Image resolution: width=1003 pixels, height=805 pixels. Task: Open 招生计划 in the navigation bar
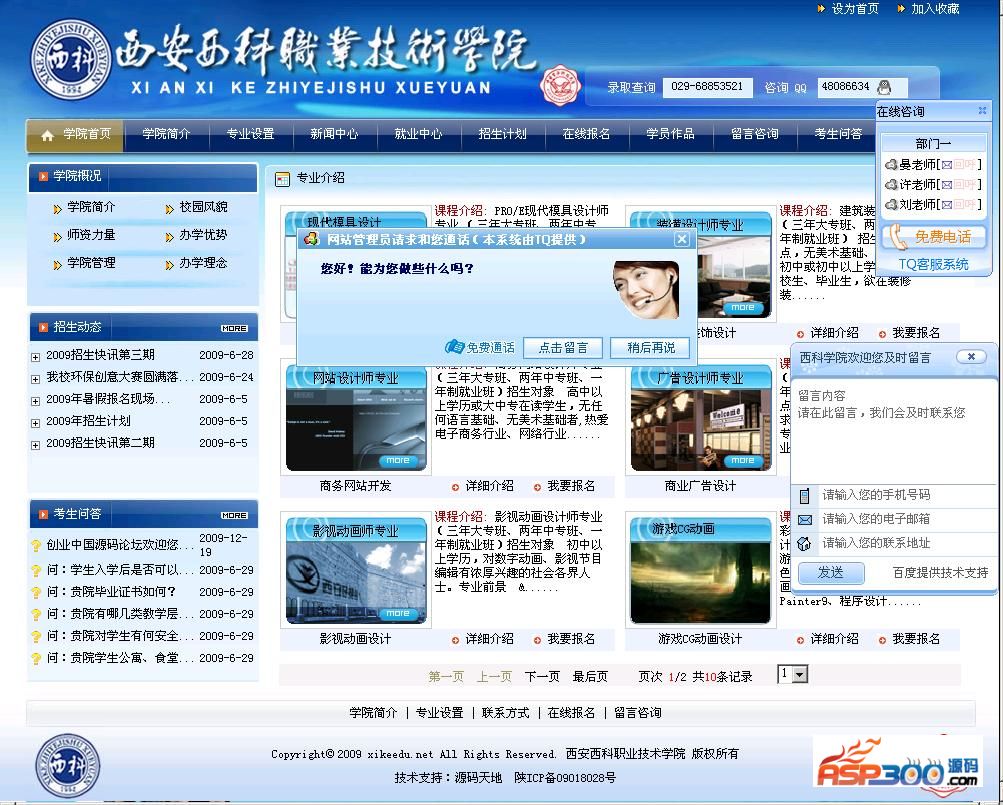pyautogui.click(x=502, y=134)
